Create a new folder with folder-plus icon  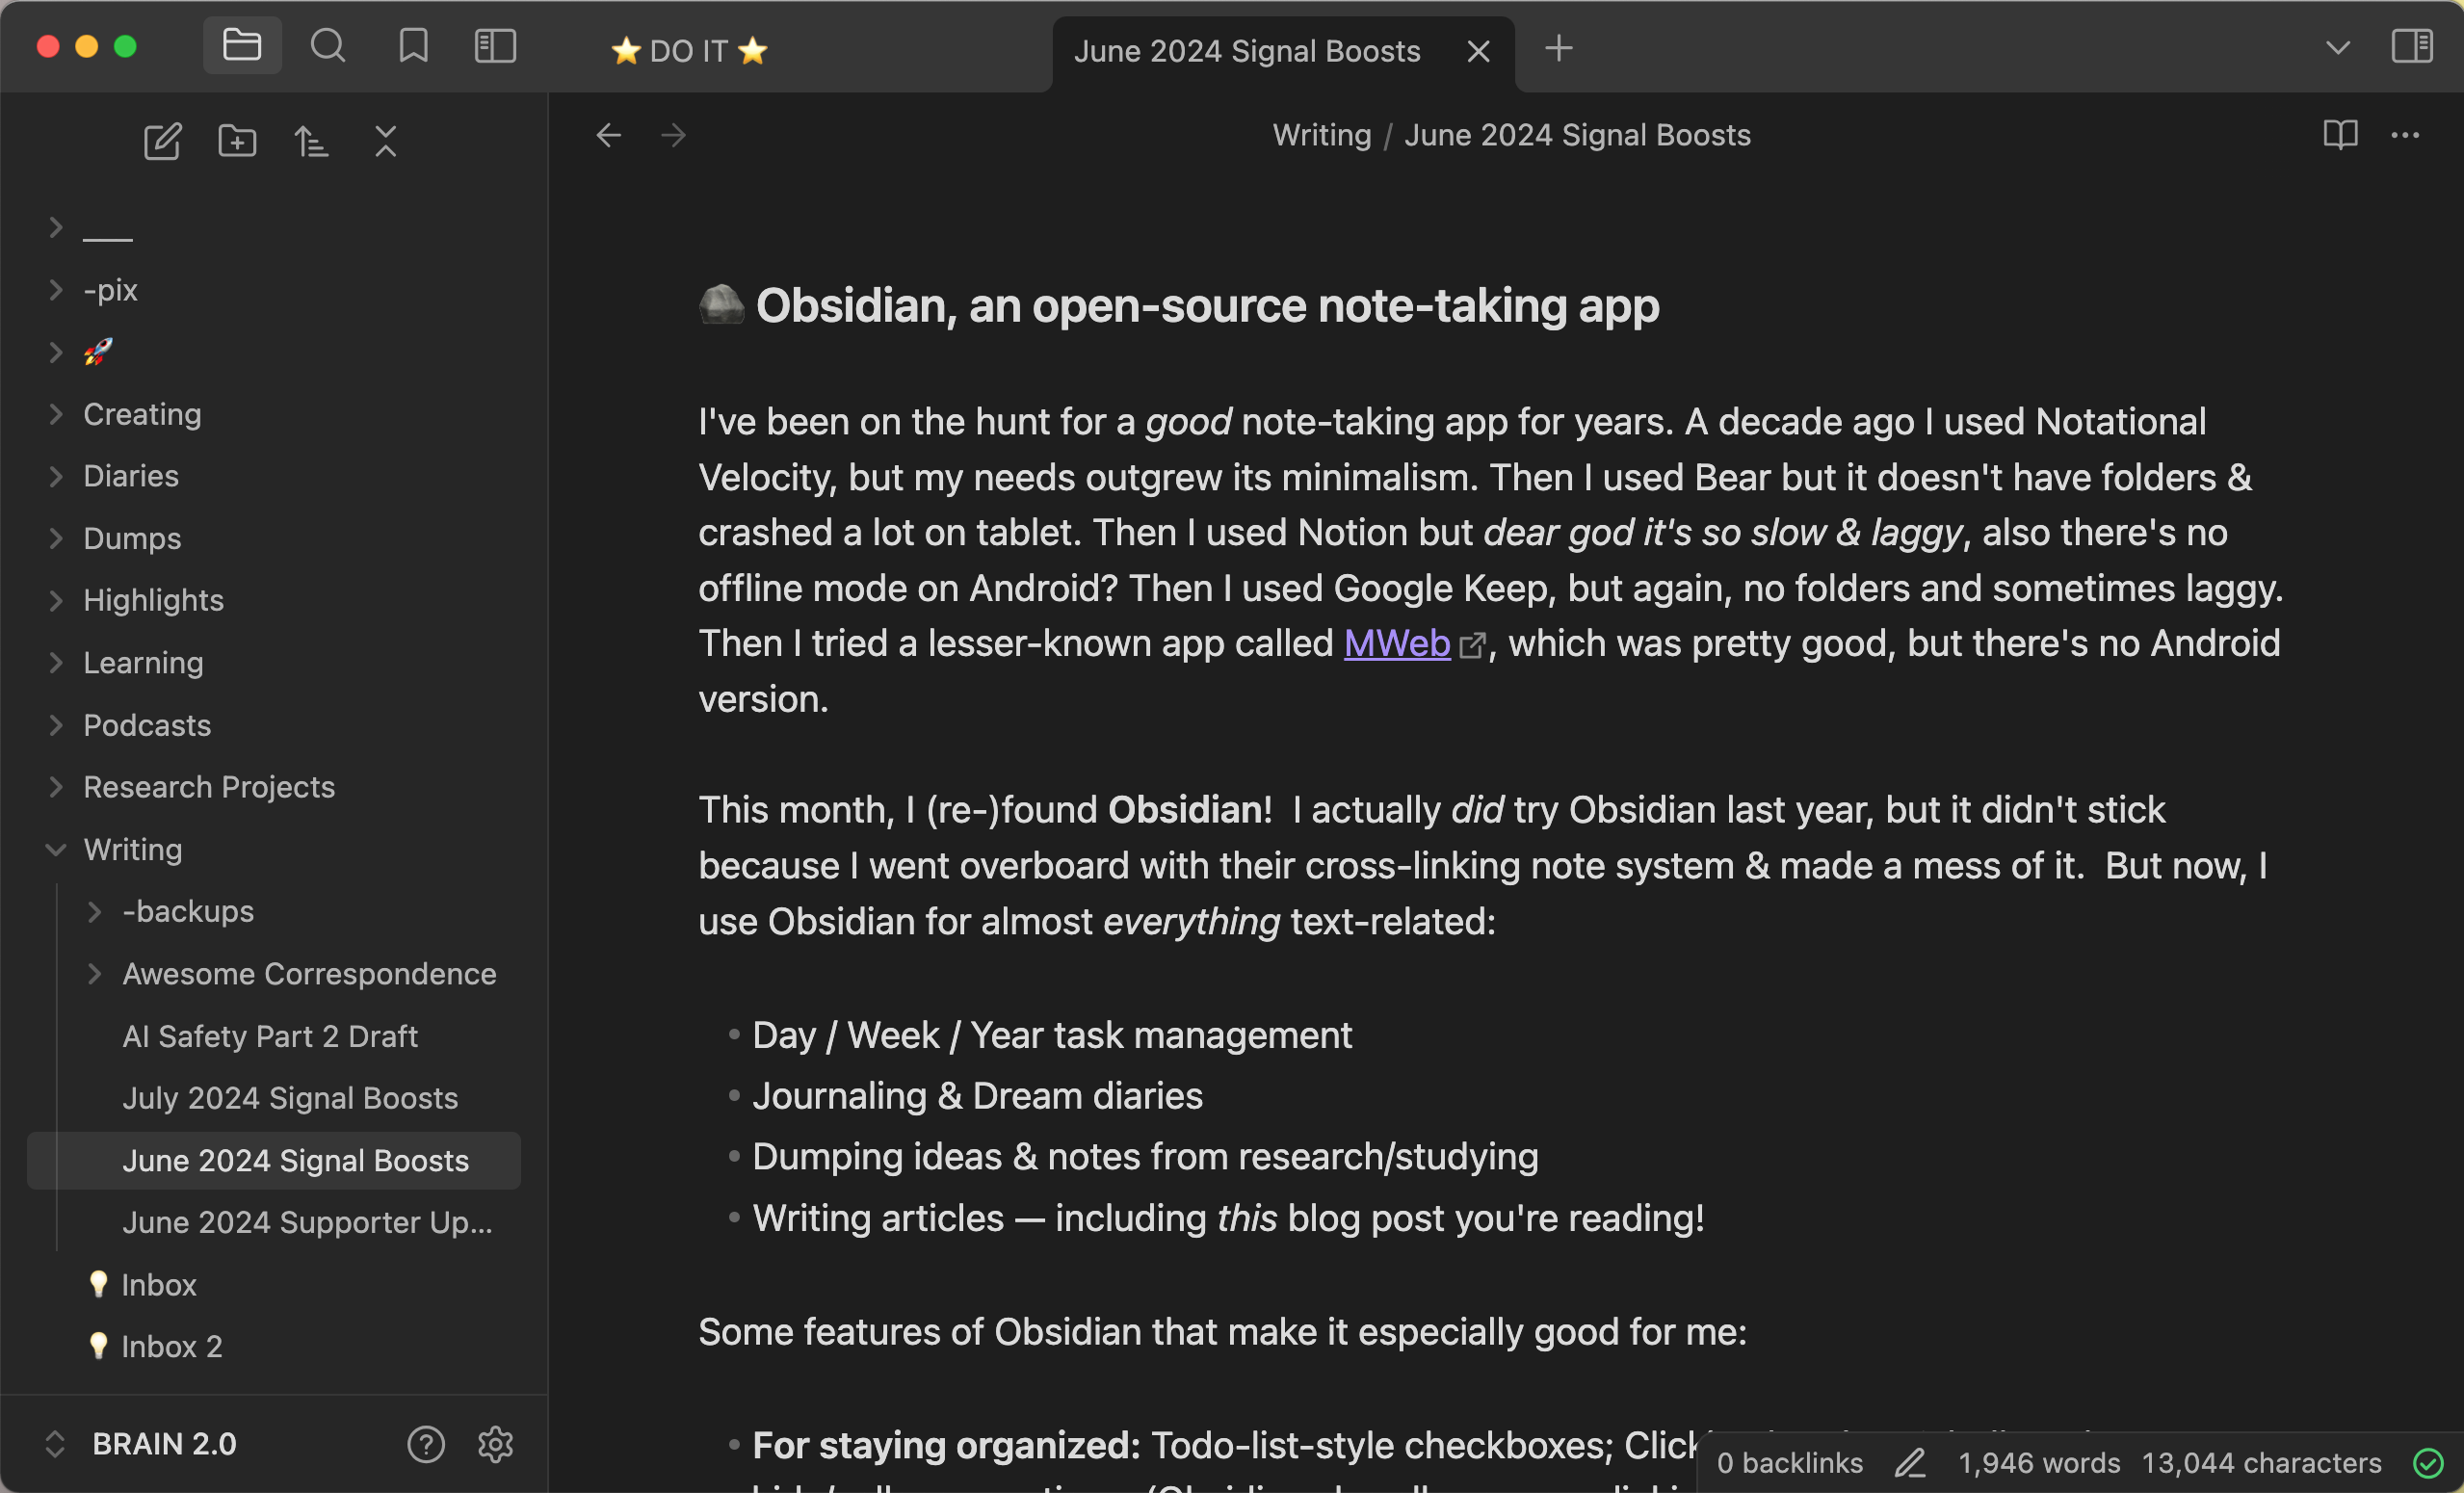click(x=237, y=142)
